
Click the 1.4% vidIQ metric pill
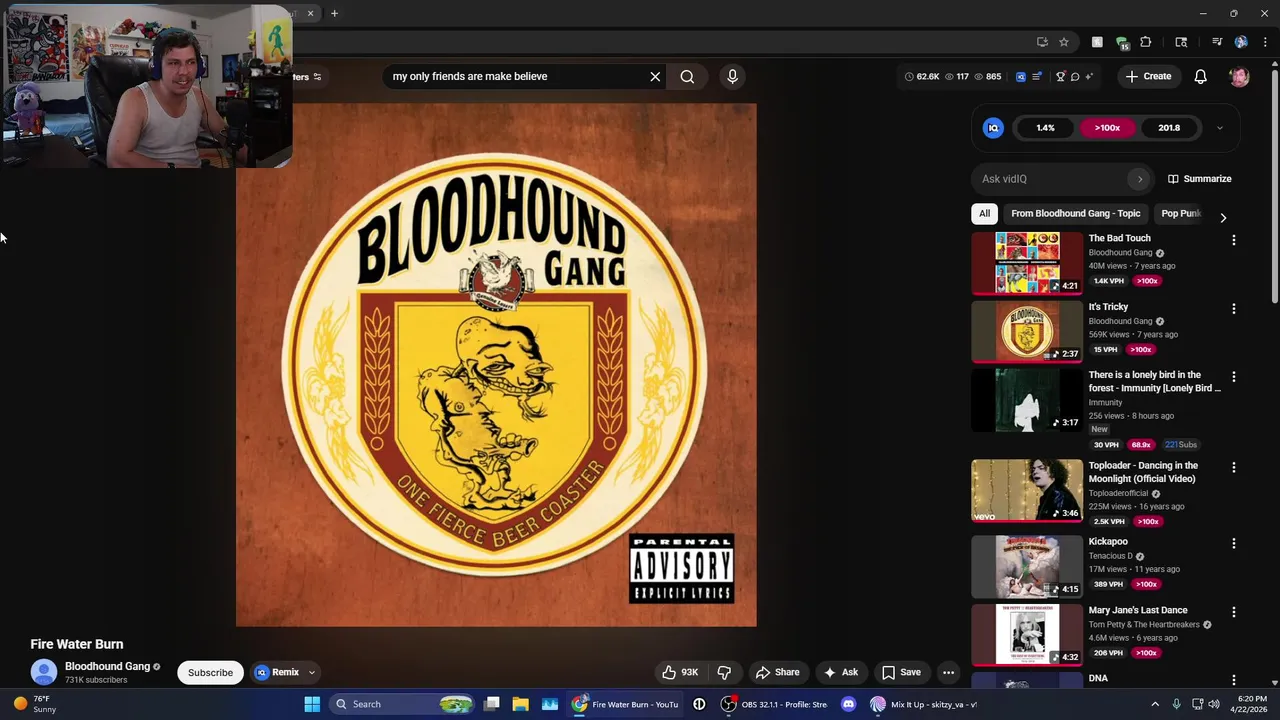[x=1045, y=128]
